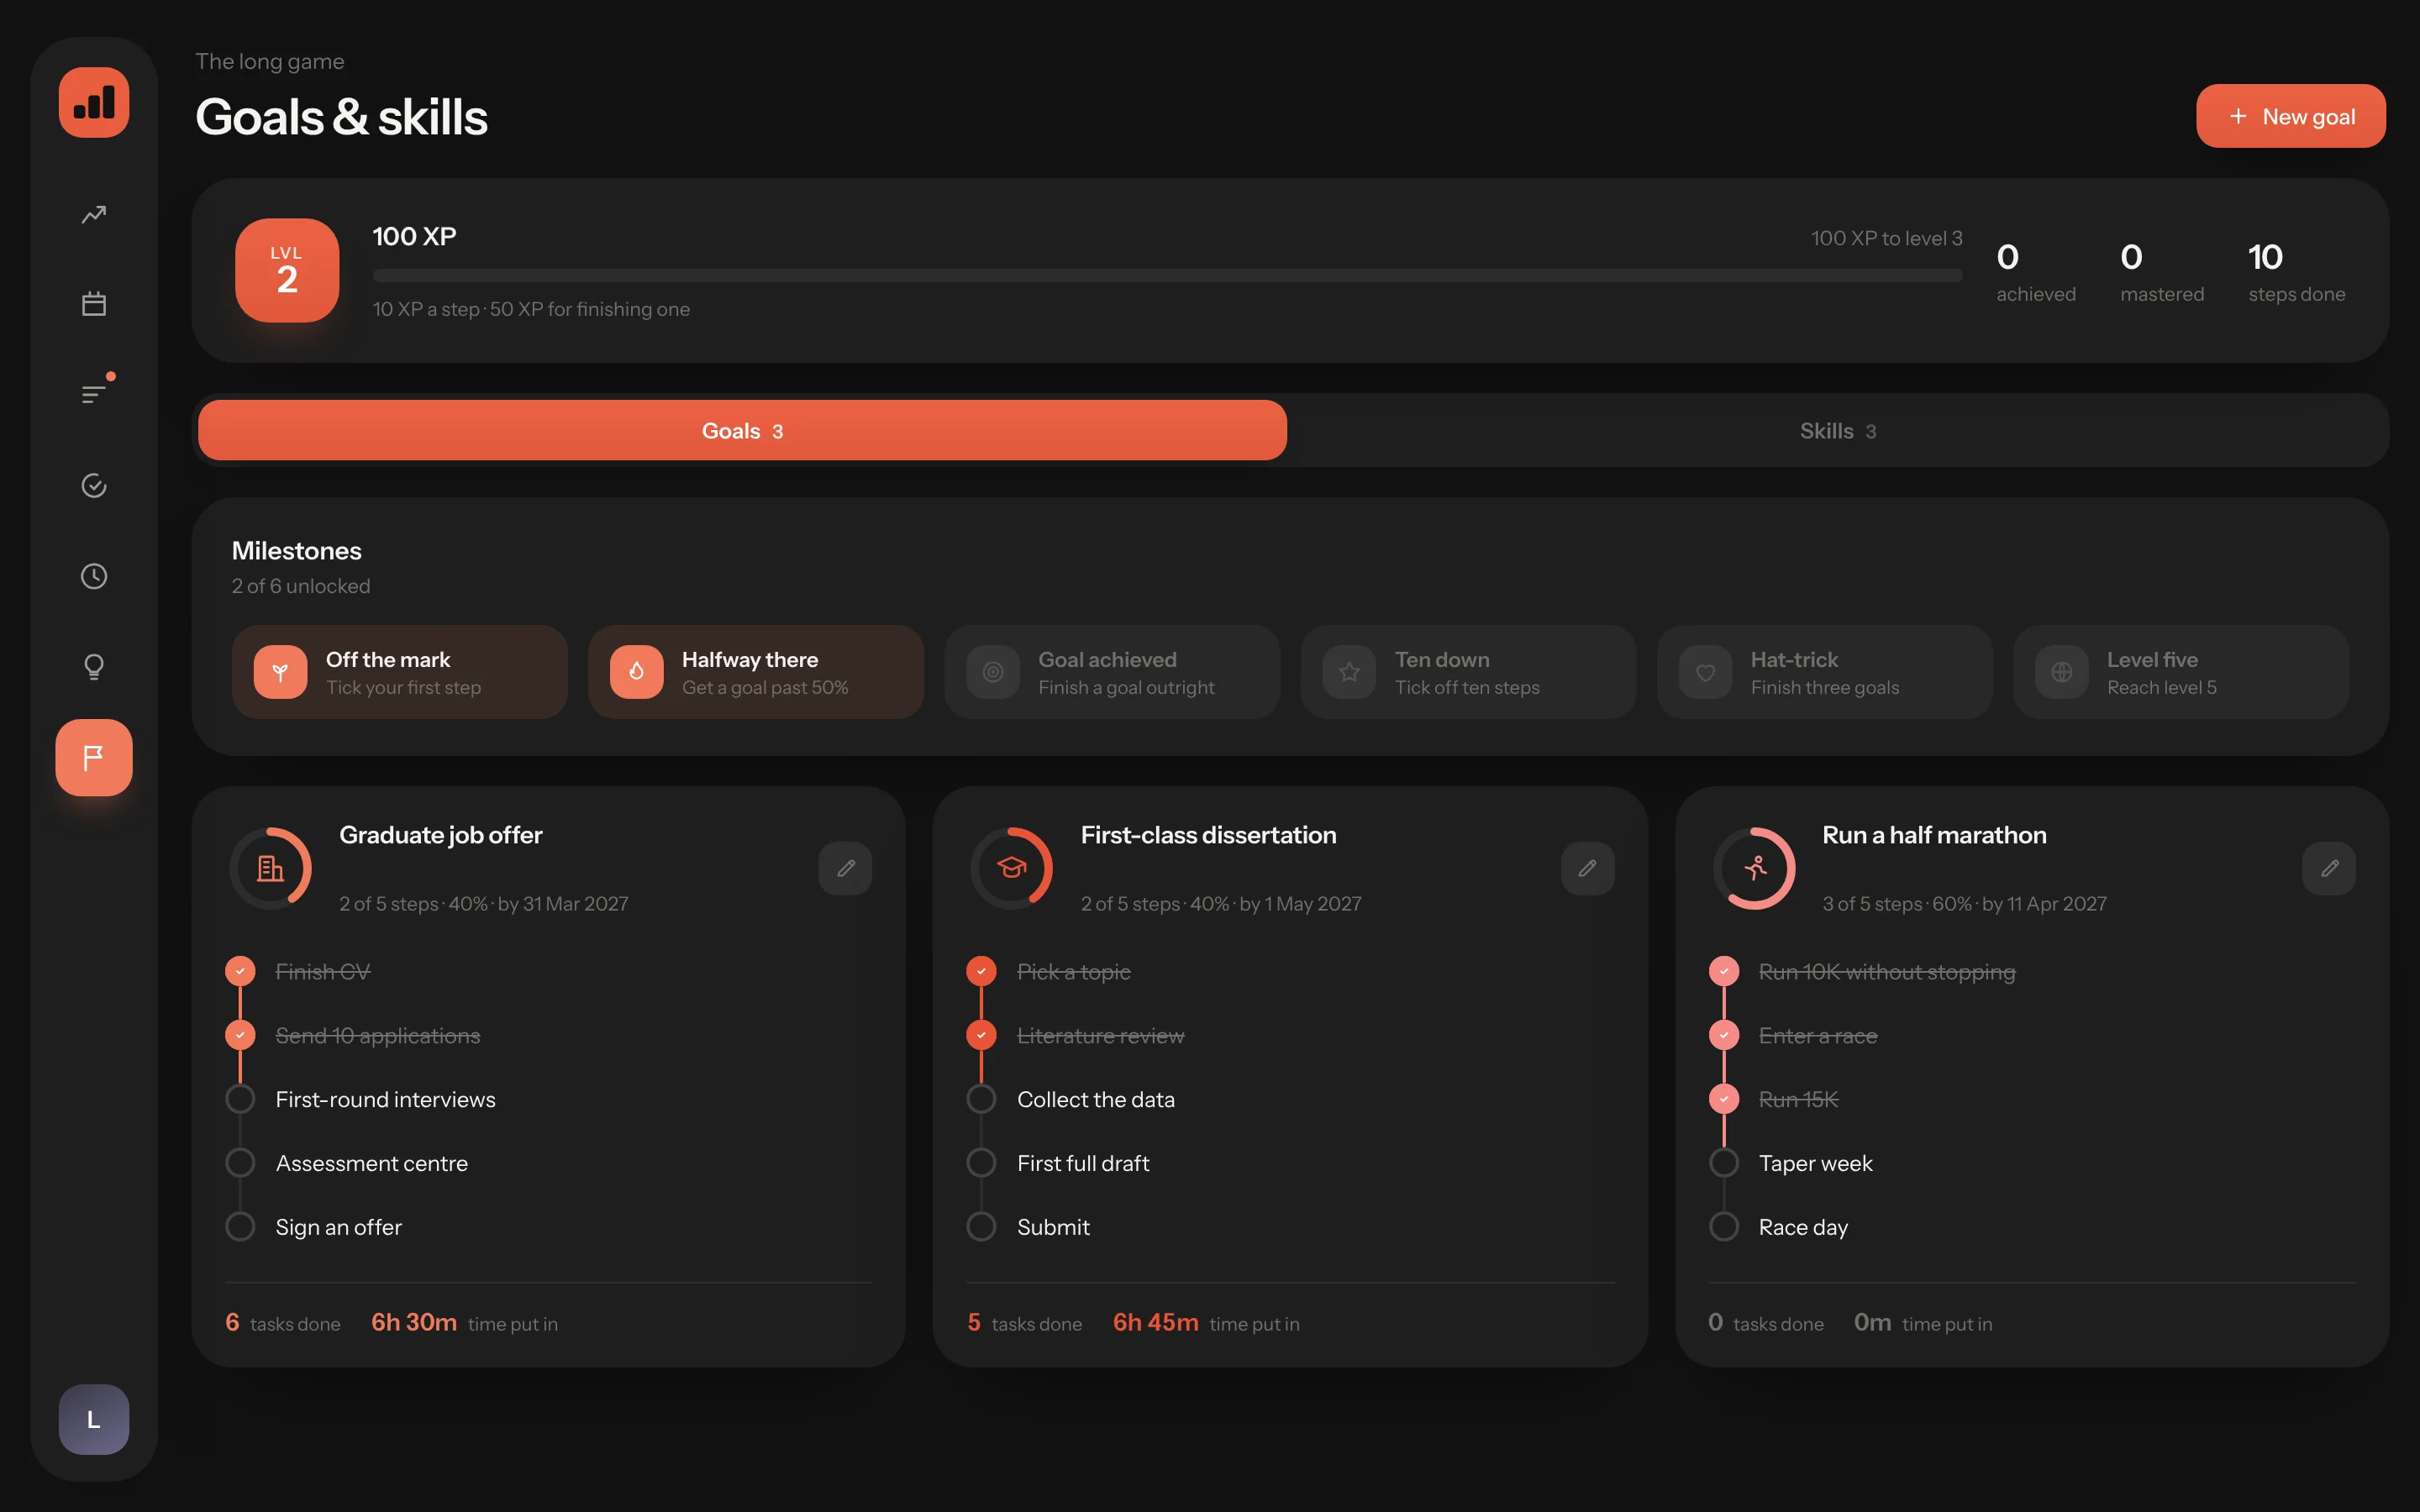Tick the Collect the data step
Viewport: 2420px width, 1512px height.
(x=982, y=1099)
